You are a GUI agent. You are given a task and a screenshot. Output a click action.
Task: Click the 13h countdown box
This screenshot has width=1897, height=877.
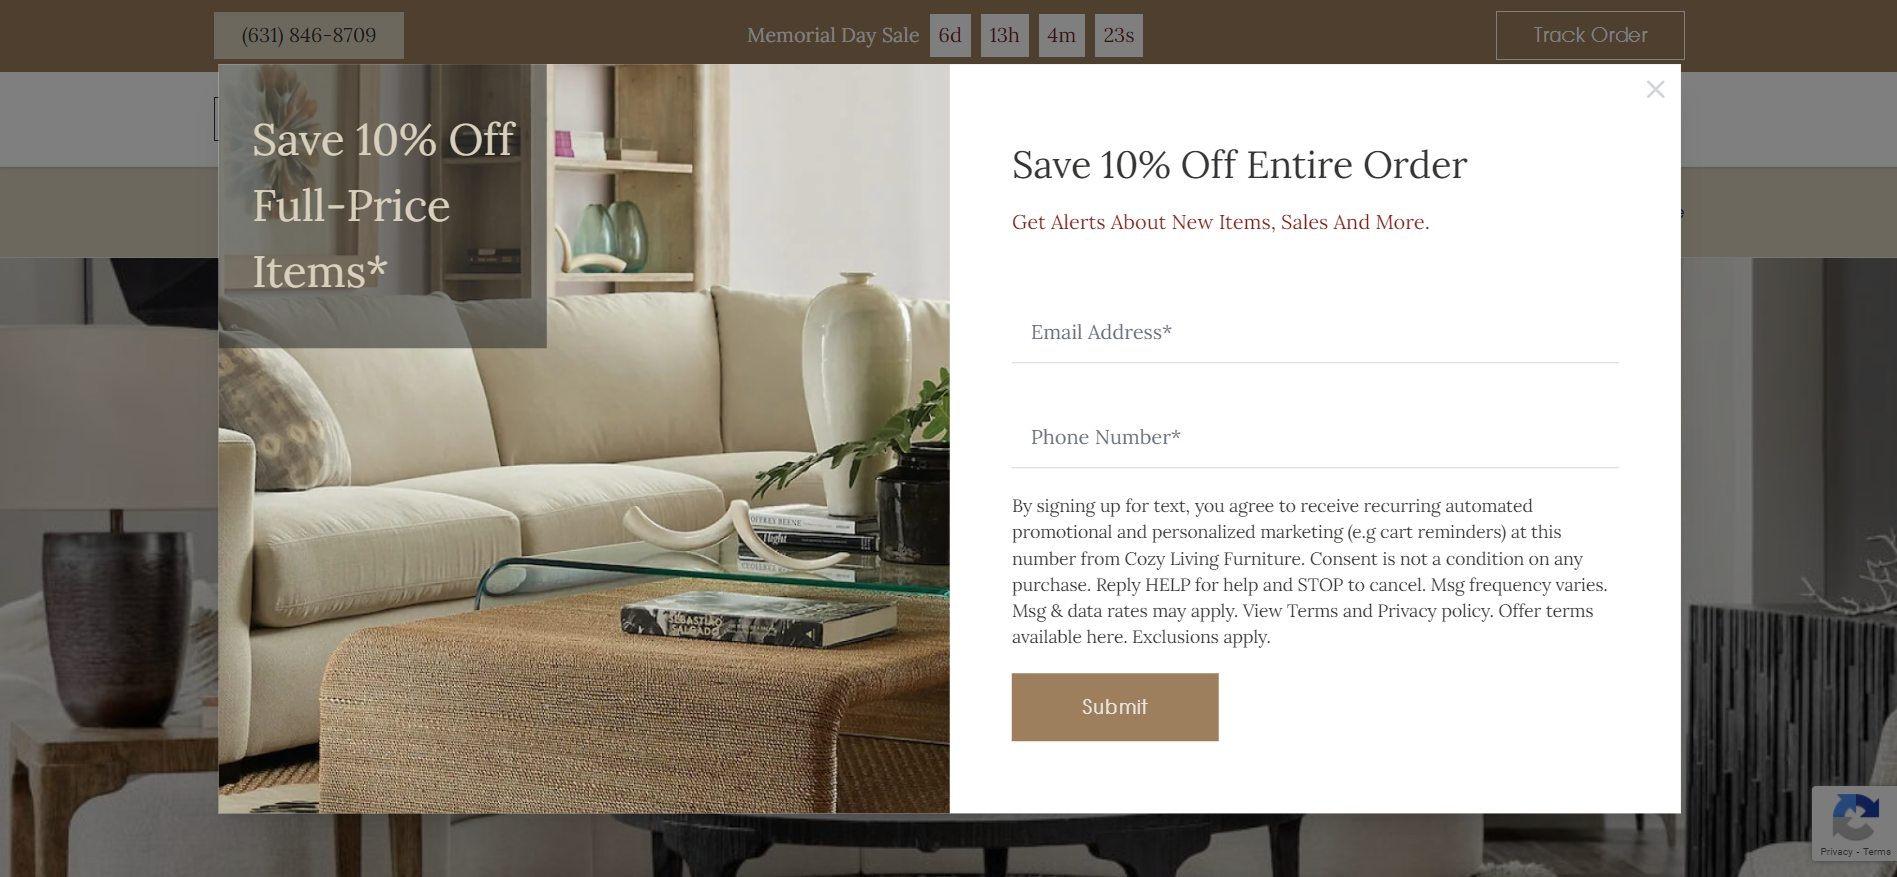pyautogui.click(x=1004, y=36)
